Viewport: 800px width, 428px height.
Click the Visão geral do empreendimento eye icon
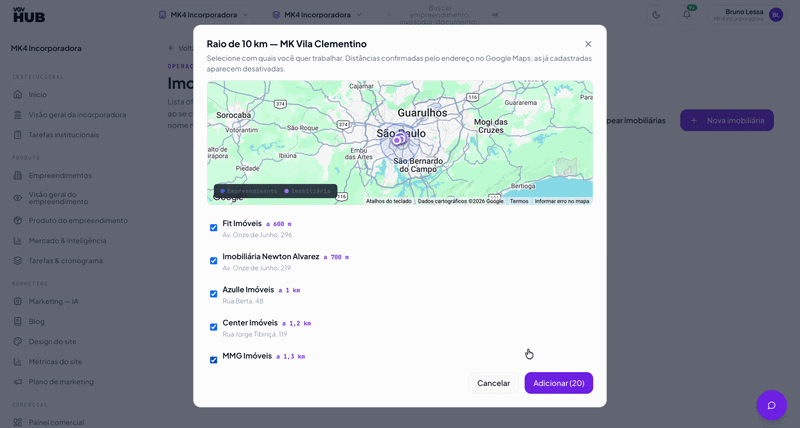(x=18, y=198)
